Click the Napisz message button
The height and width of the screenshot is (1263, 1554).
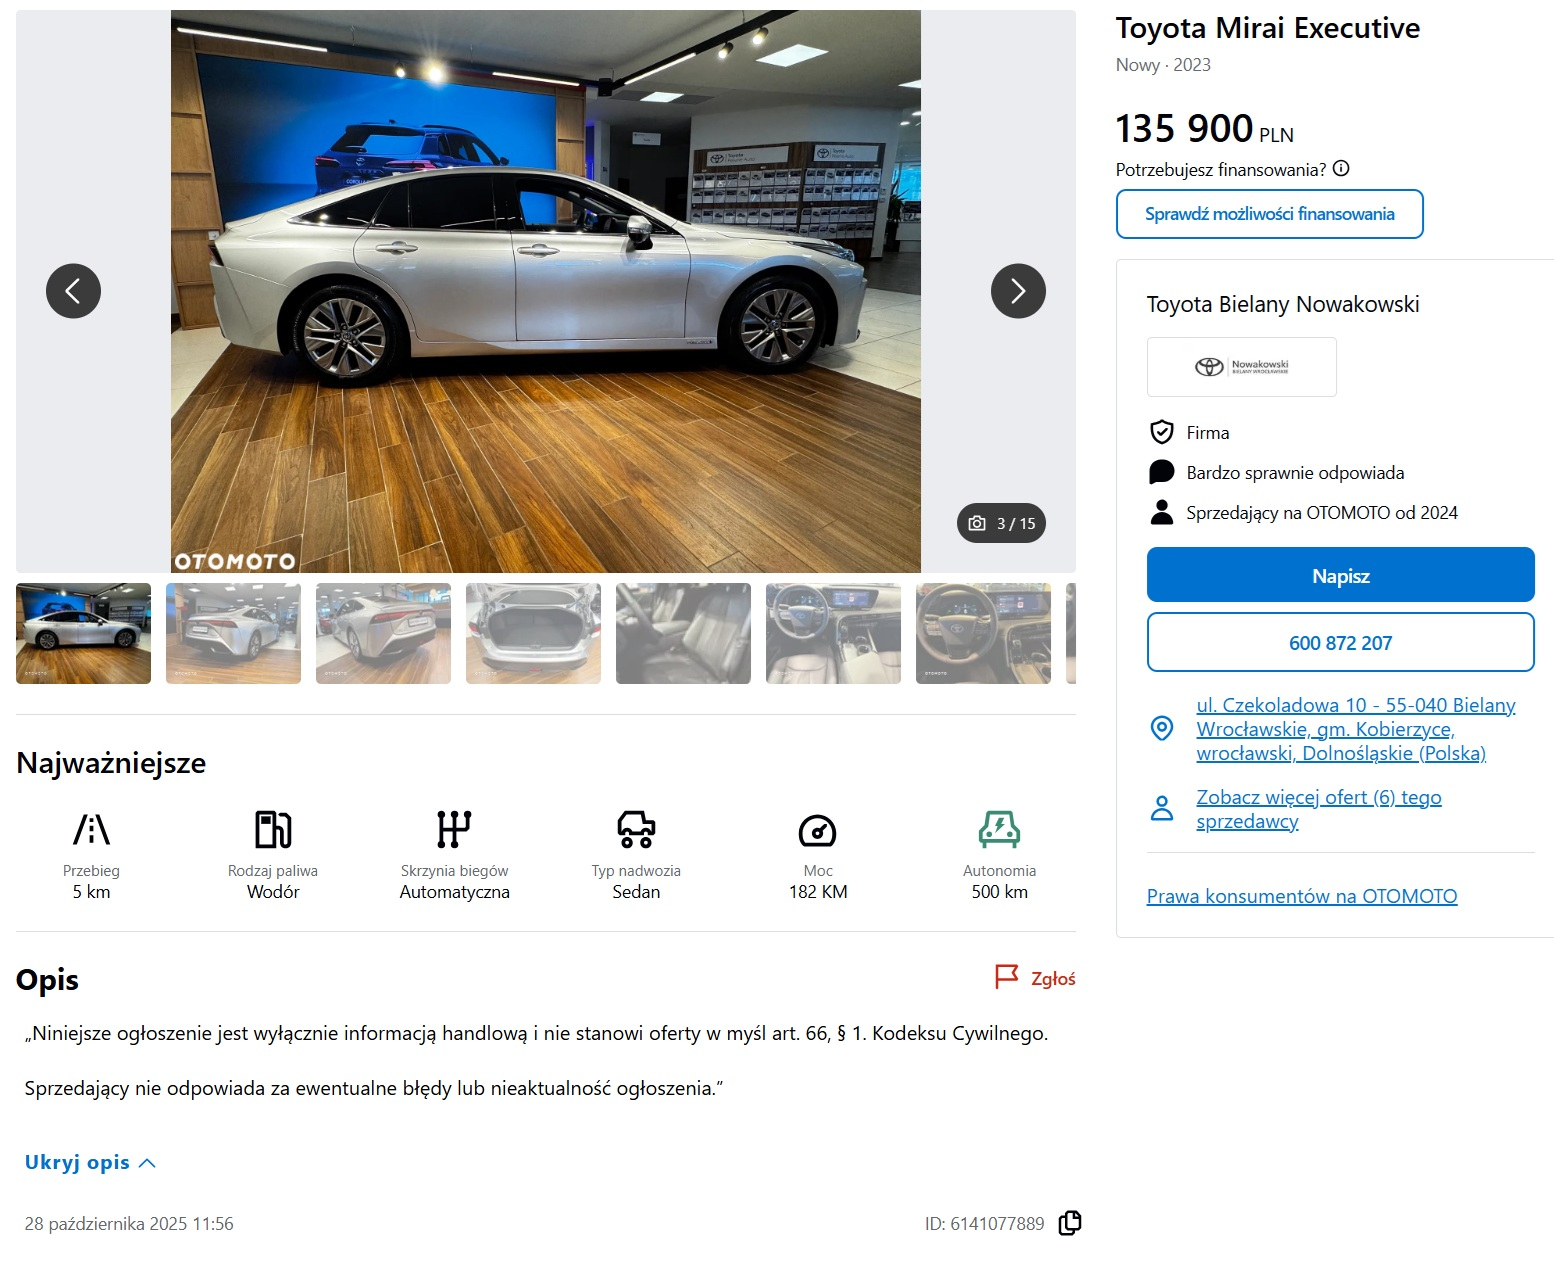[x=1340, y=575]
